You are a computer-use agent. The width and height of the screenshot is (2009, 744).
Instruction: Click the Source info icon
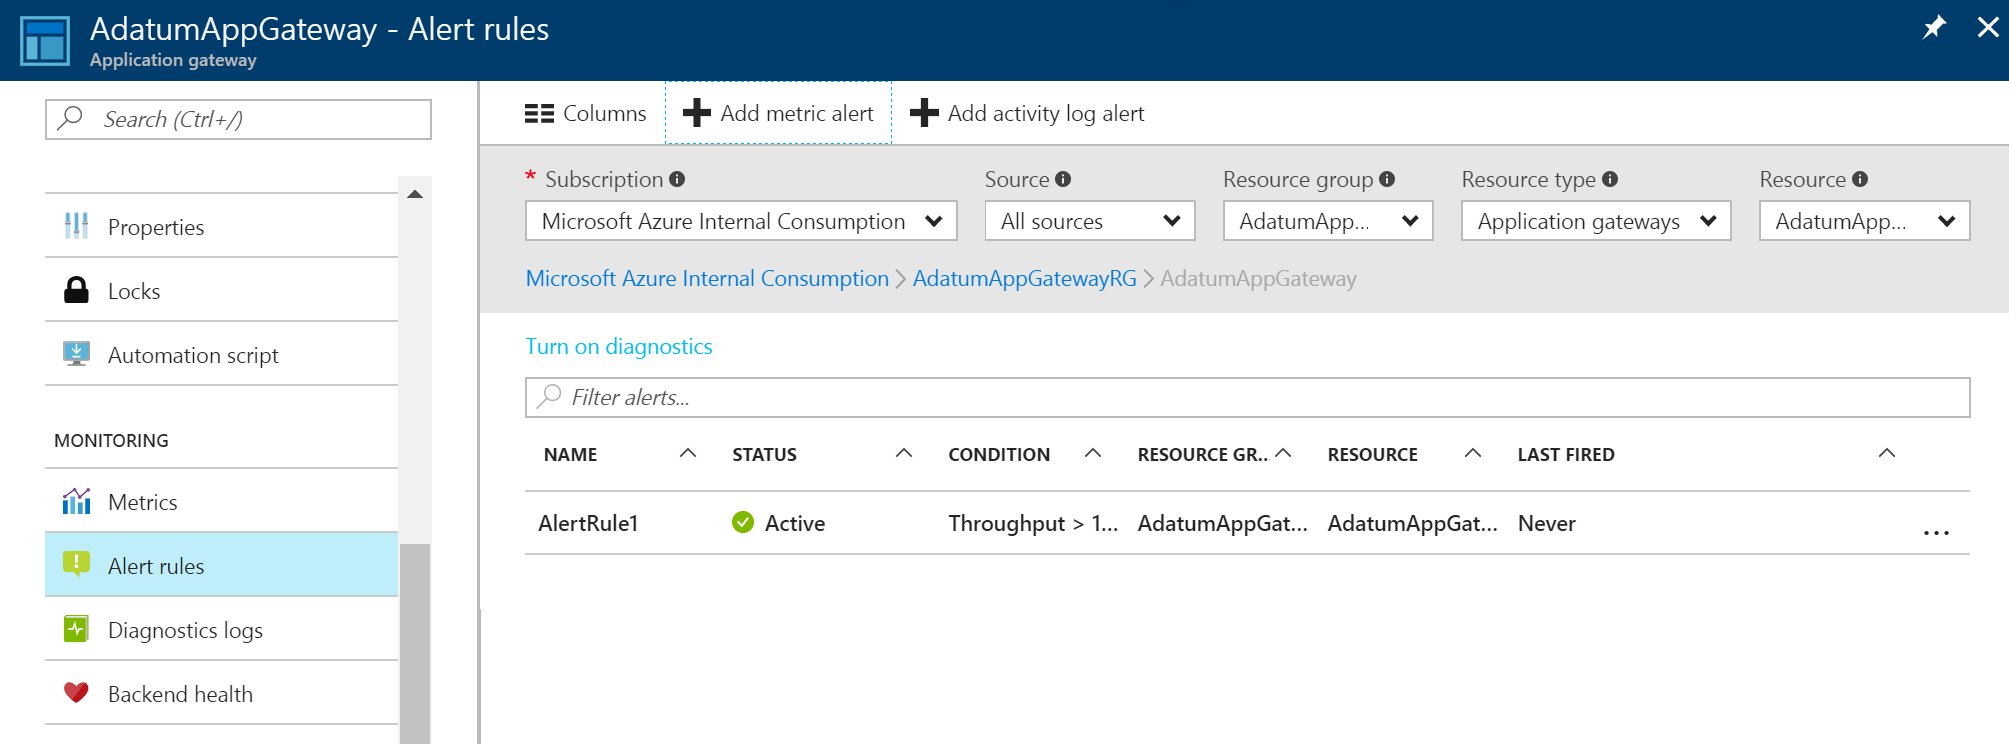1063,179
